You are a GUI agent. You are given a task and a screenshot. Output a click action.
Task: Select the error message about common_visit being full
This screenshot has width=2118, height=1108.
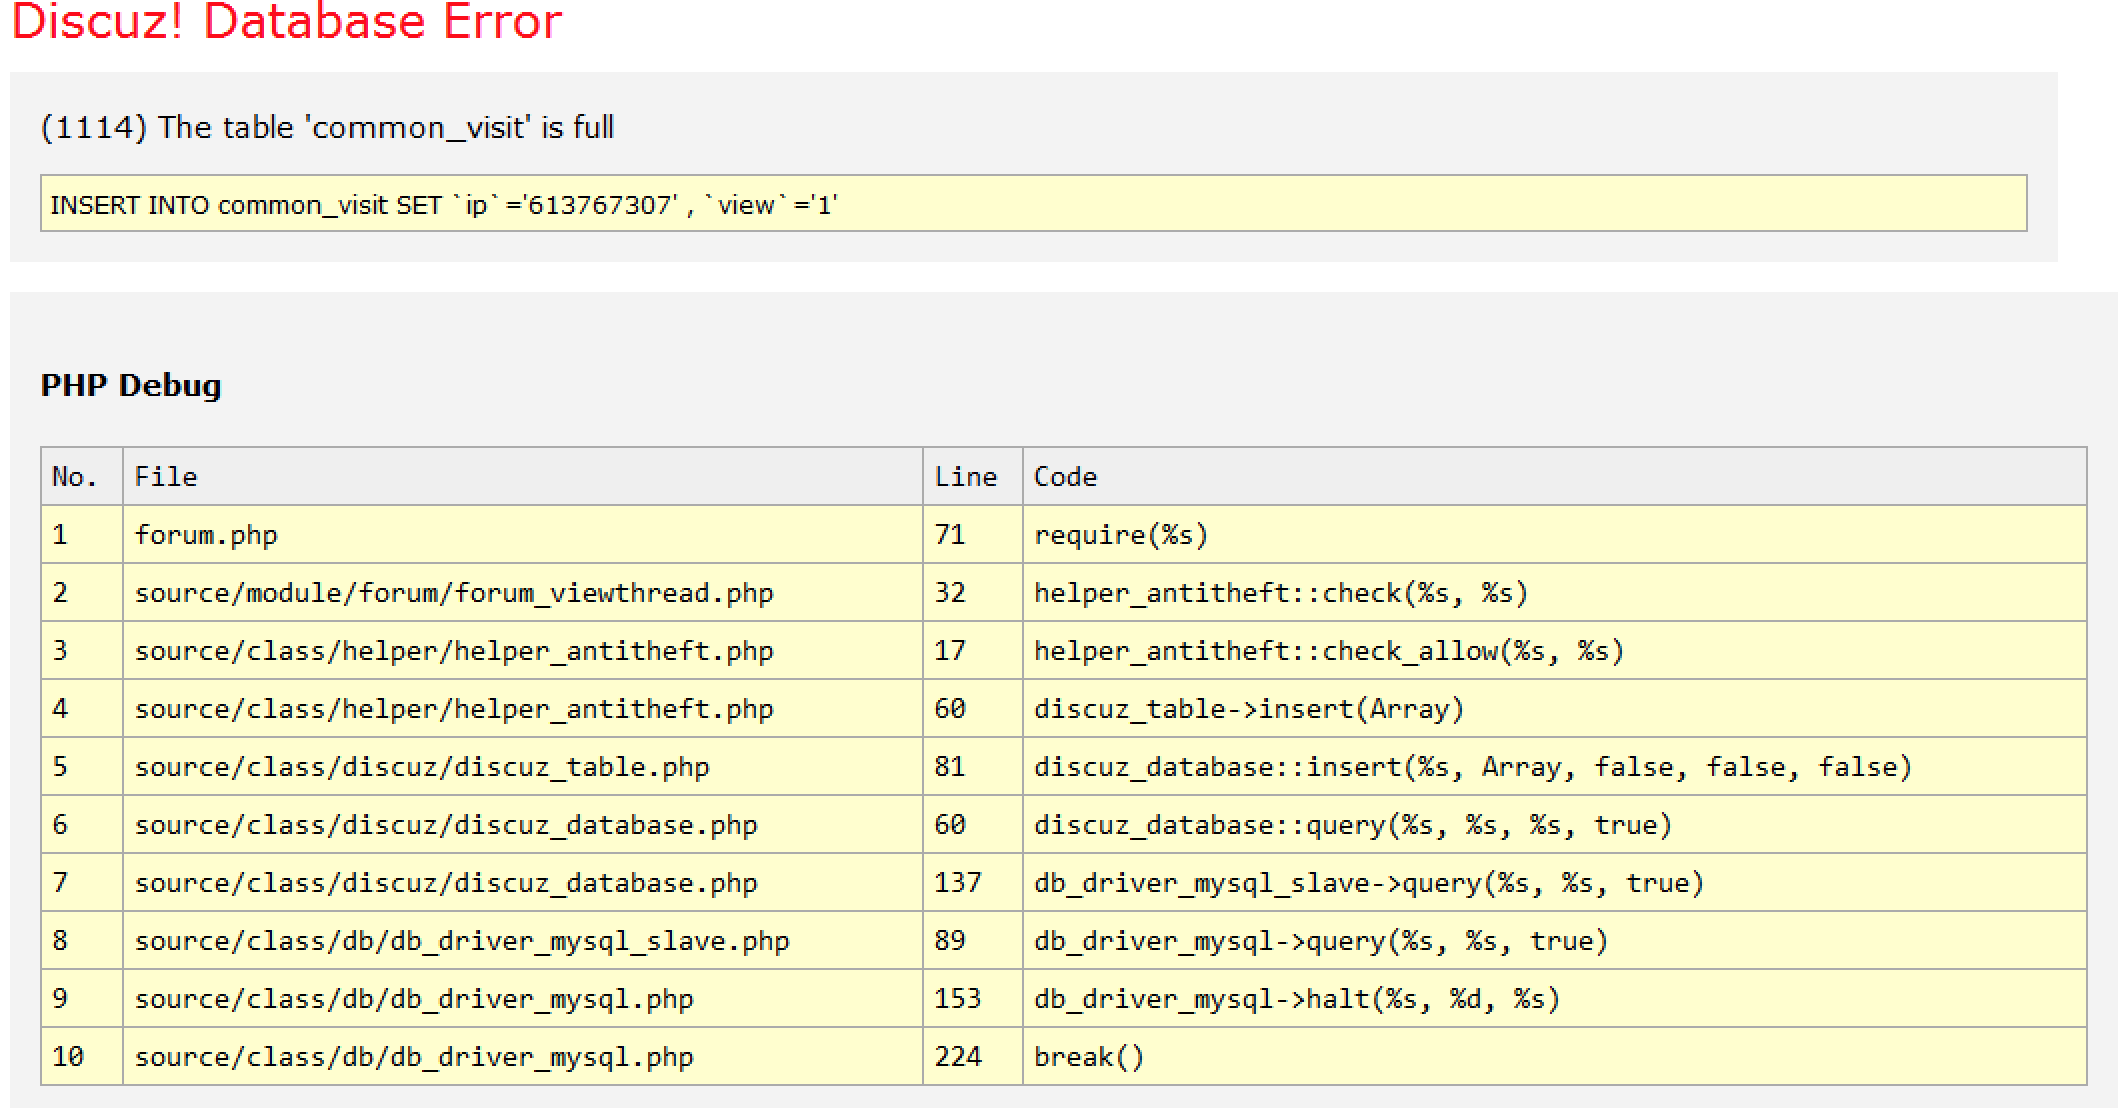tap(327, 128)
